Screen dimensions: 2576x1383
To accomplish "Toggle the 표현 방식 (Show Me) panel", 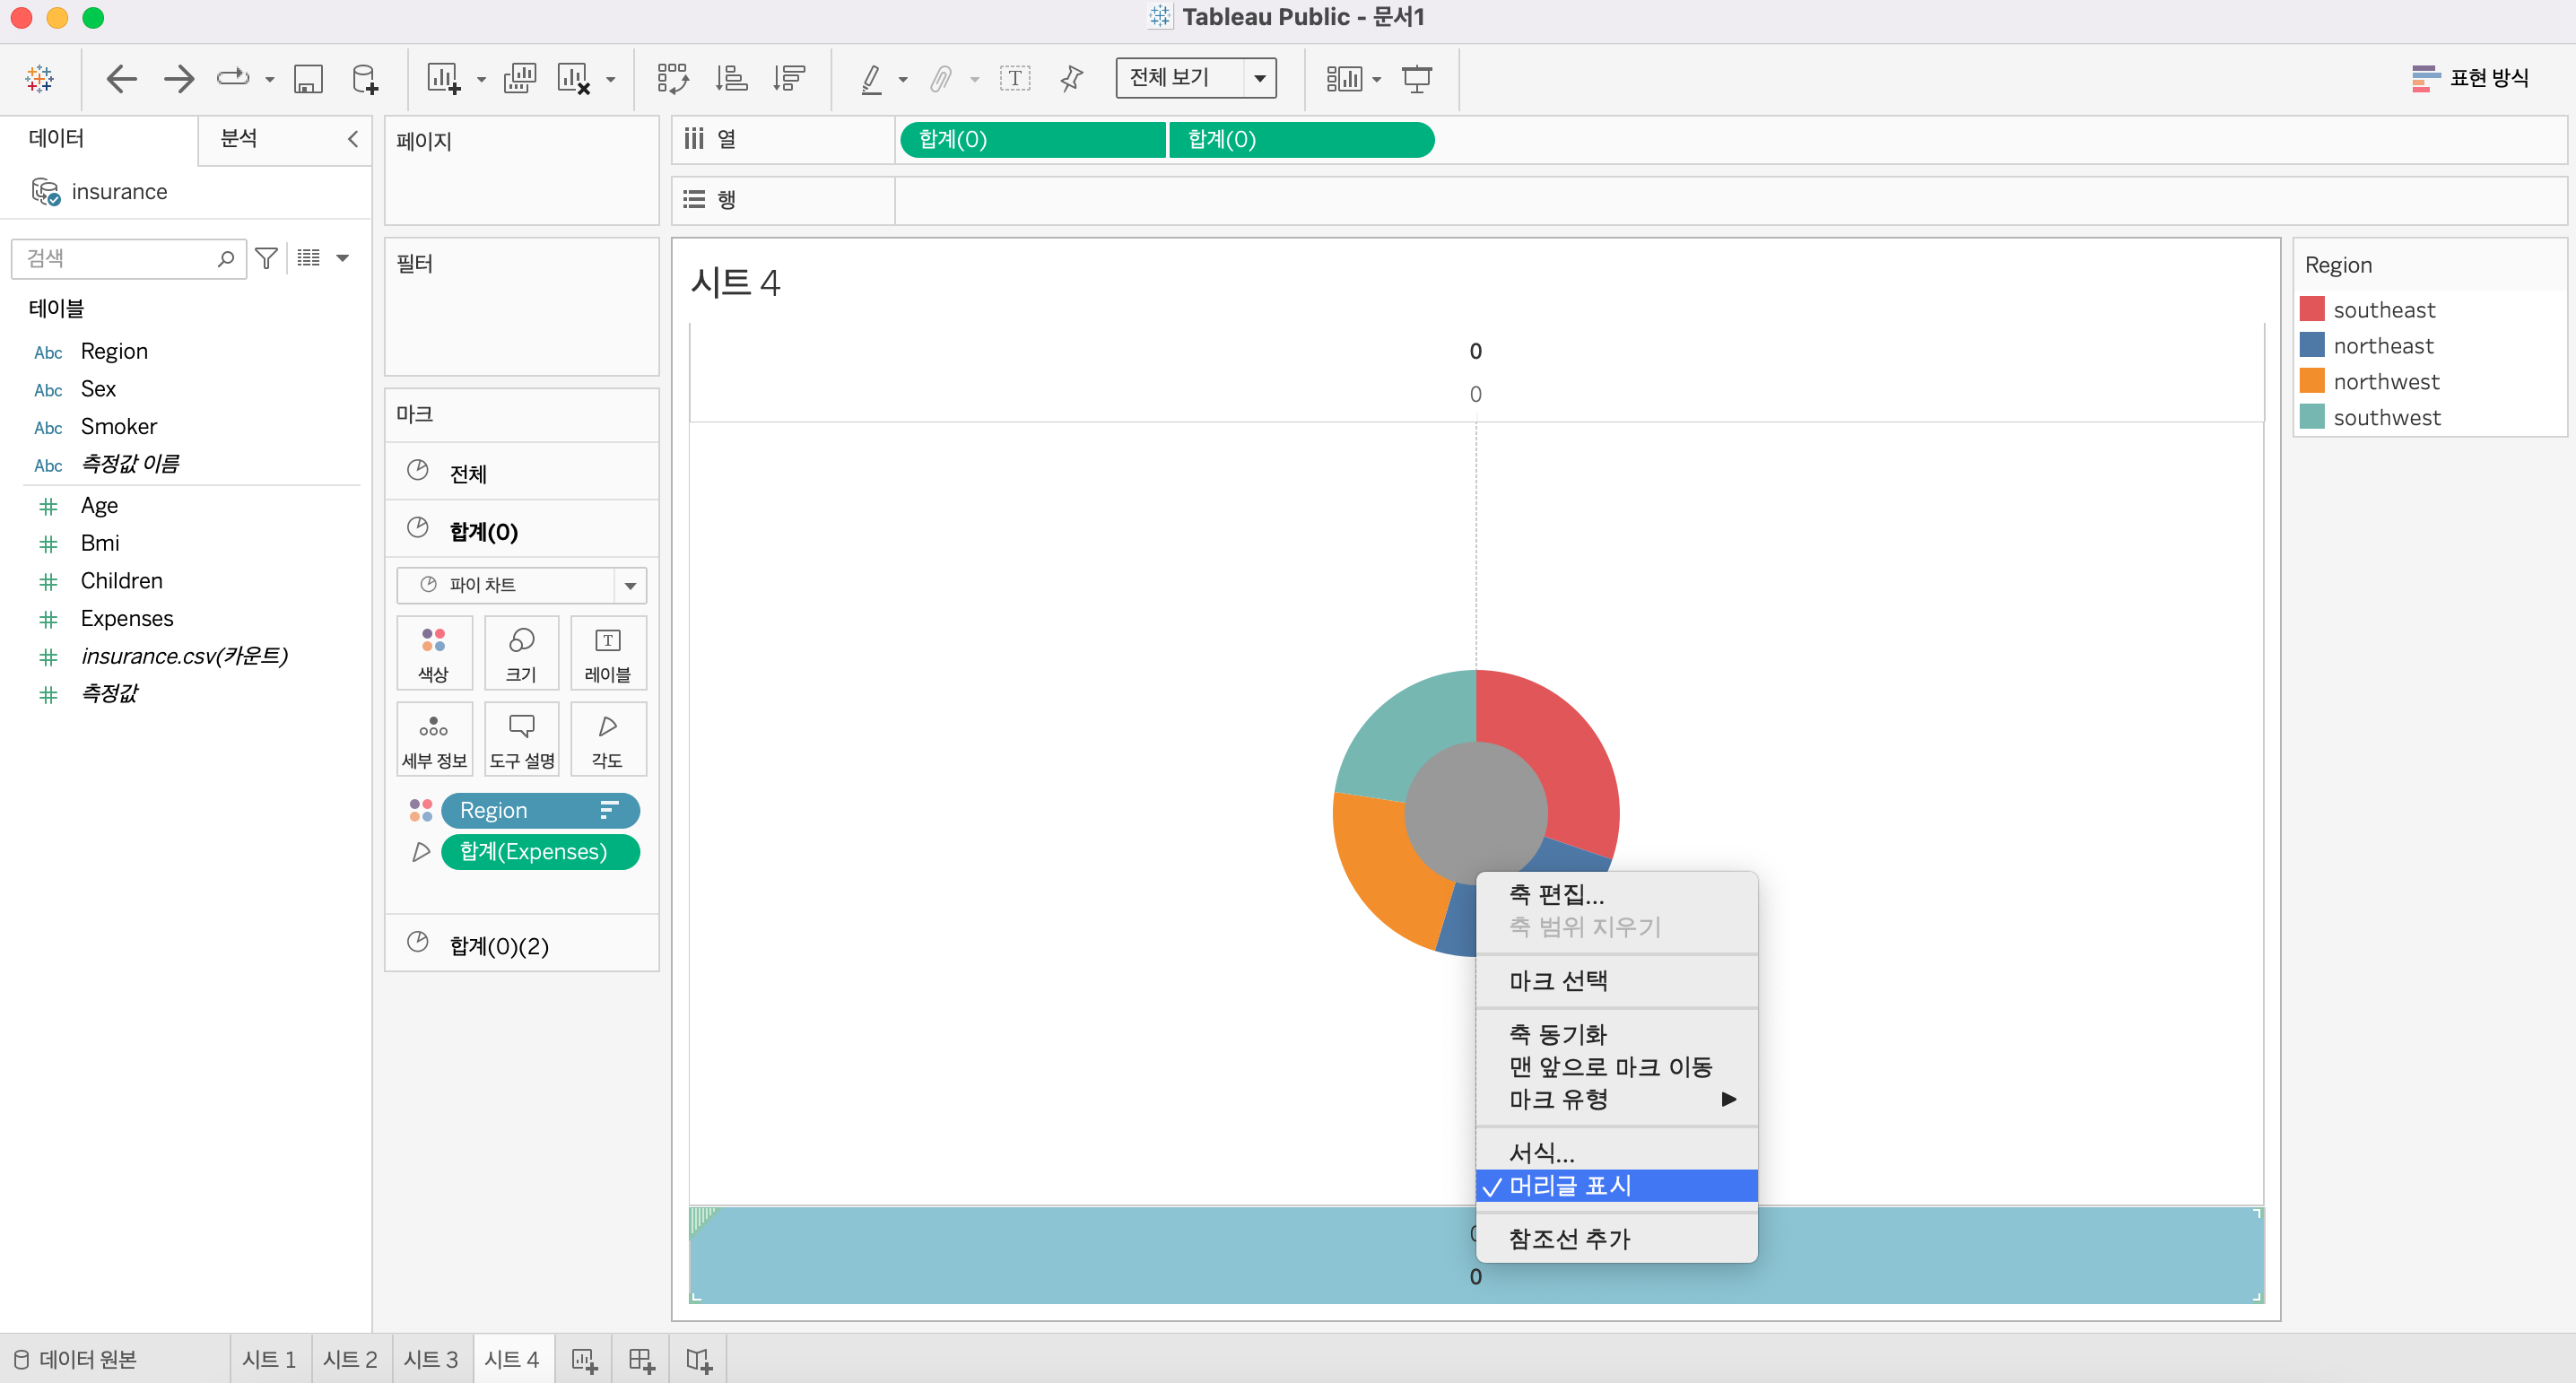I will click(x=2470, y=78).
